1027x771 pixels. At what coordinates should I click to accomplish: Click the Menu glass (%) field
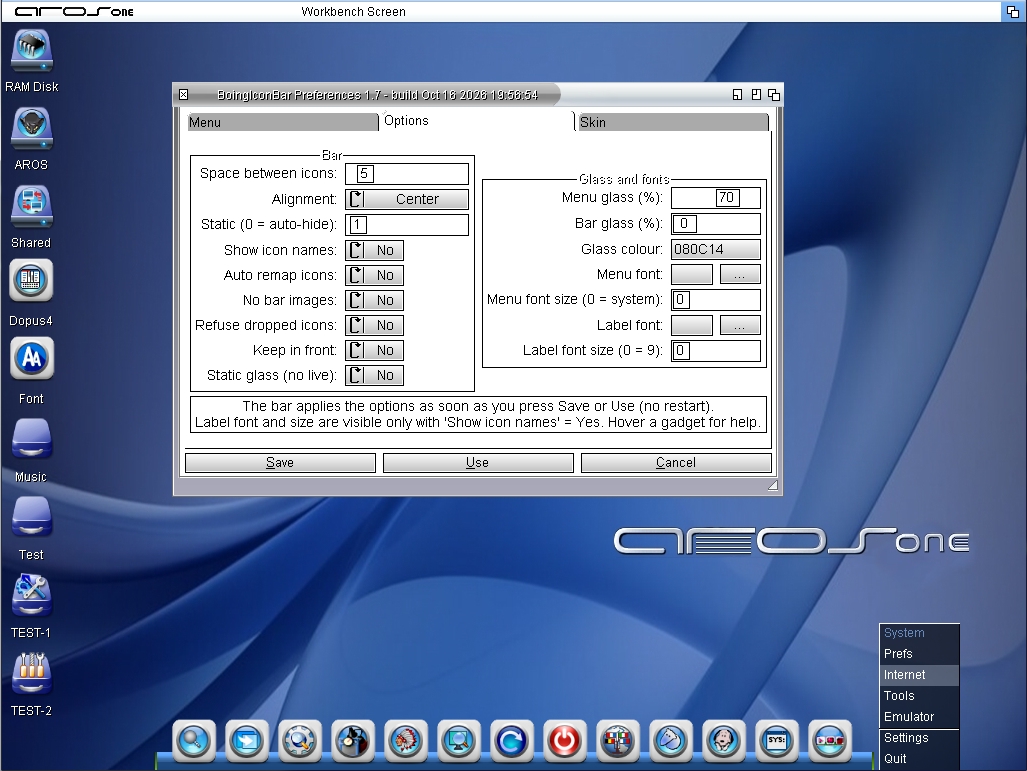pos(716,198)
